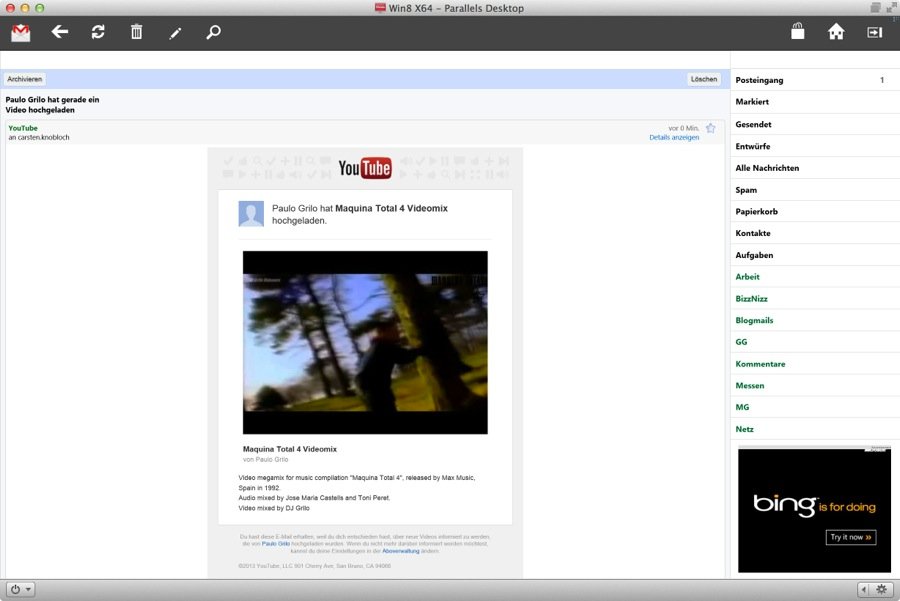The image size is (900, 601).
Task: Click the inbox unread count 1
Action: coord(882,80)
